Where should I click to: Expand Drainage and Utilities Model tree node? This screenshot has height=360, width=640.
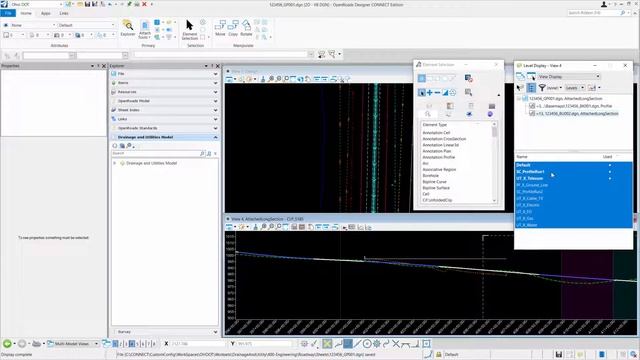[115, 163]
